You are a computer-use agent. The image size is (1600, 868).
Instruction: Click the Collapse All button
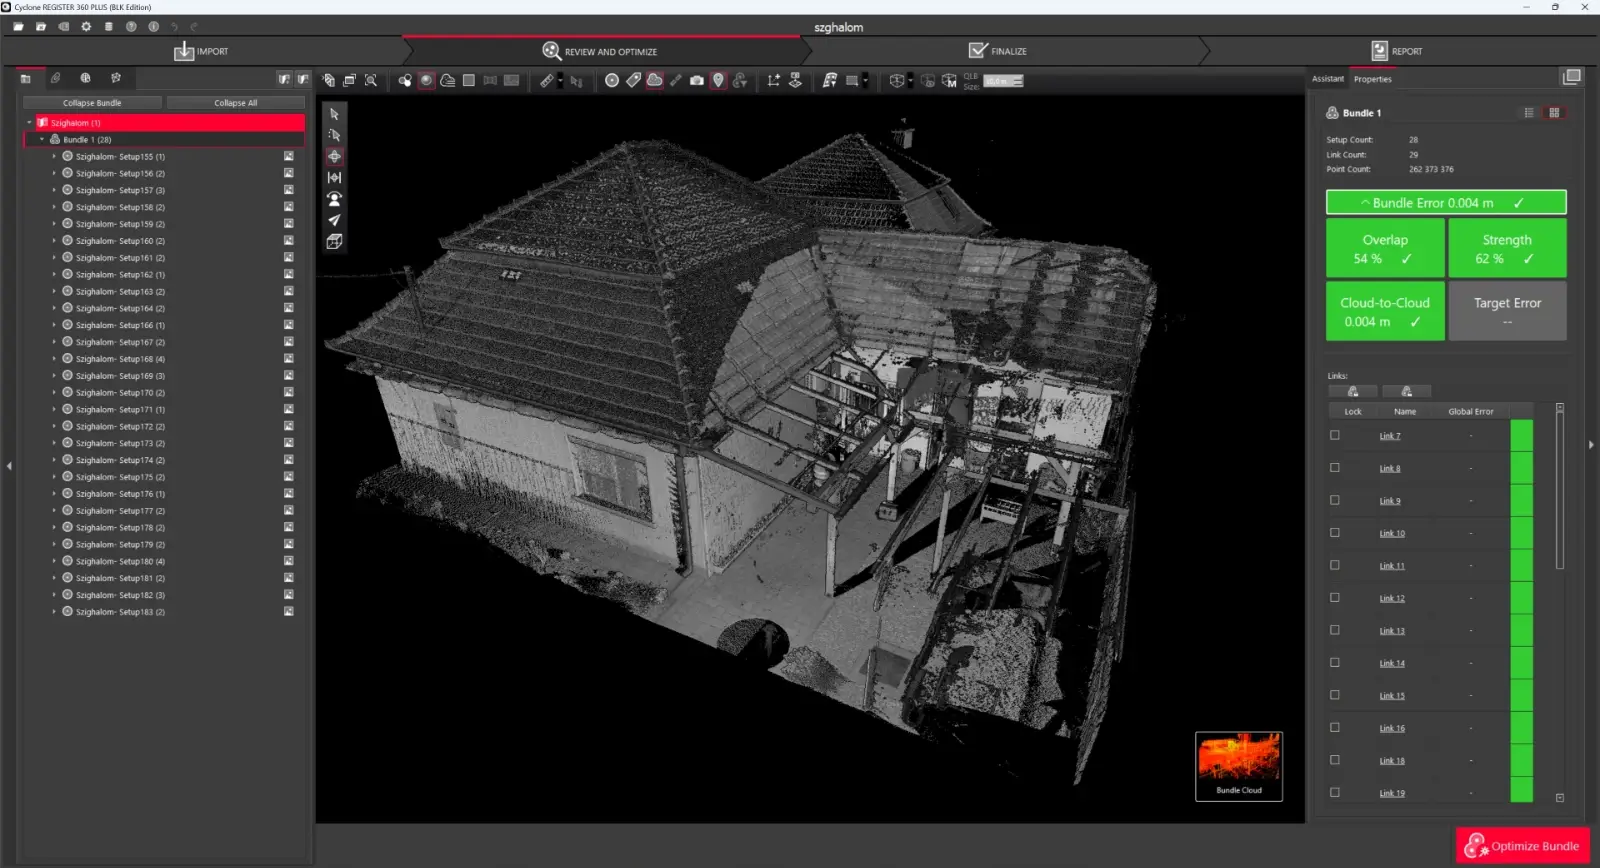235,103
